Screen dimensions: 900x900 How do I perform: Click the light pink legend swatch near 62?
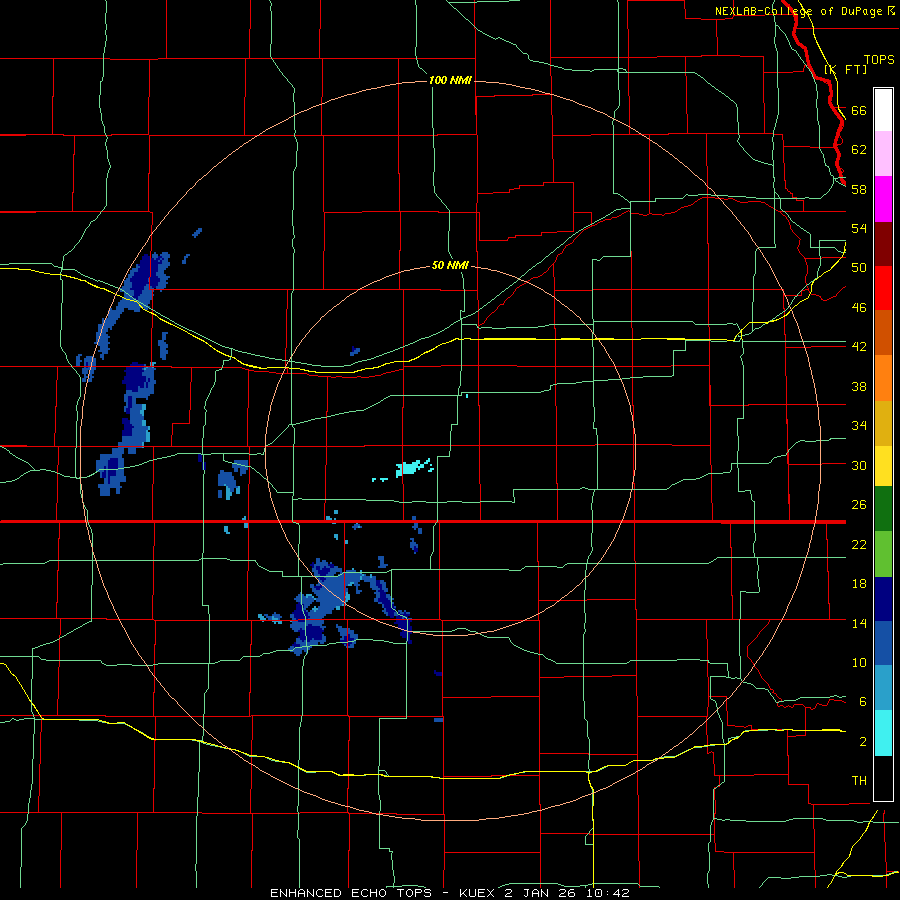[x=883, y=154]
